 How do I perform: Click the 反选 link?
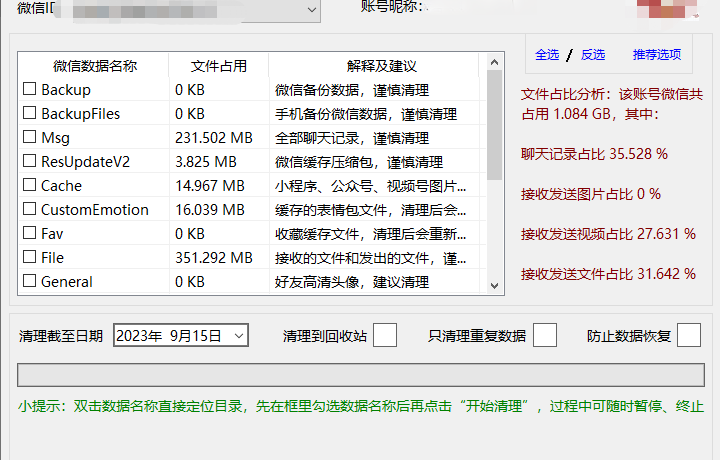(592, 55)
